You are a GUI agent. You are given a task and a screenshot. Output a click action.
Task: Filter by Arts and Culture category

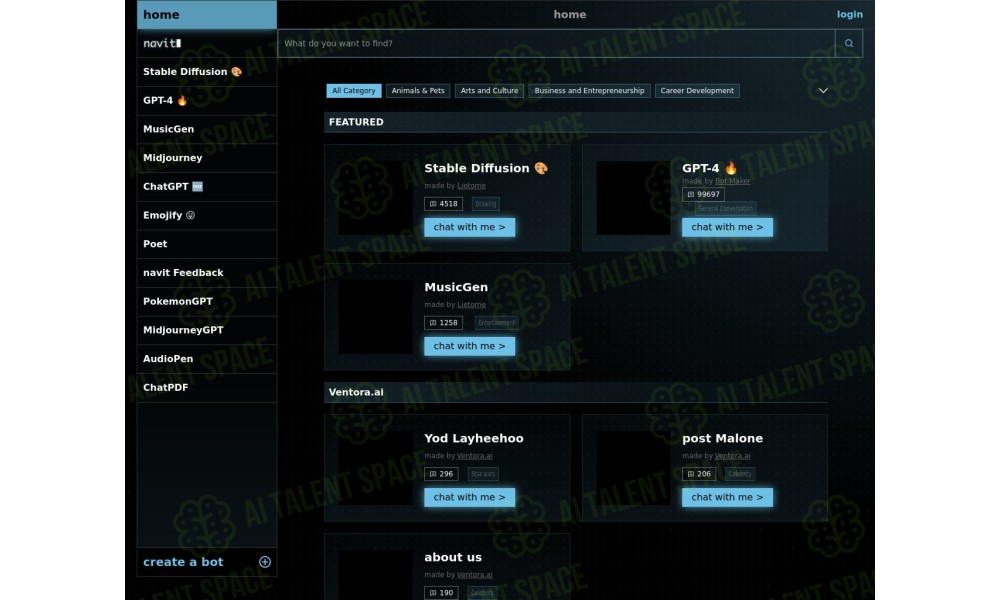pos(489,91)
